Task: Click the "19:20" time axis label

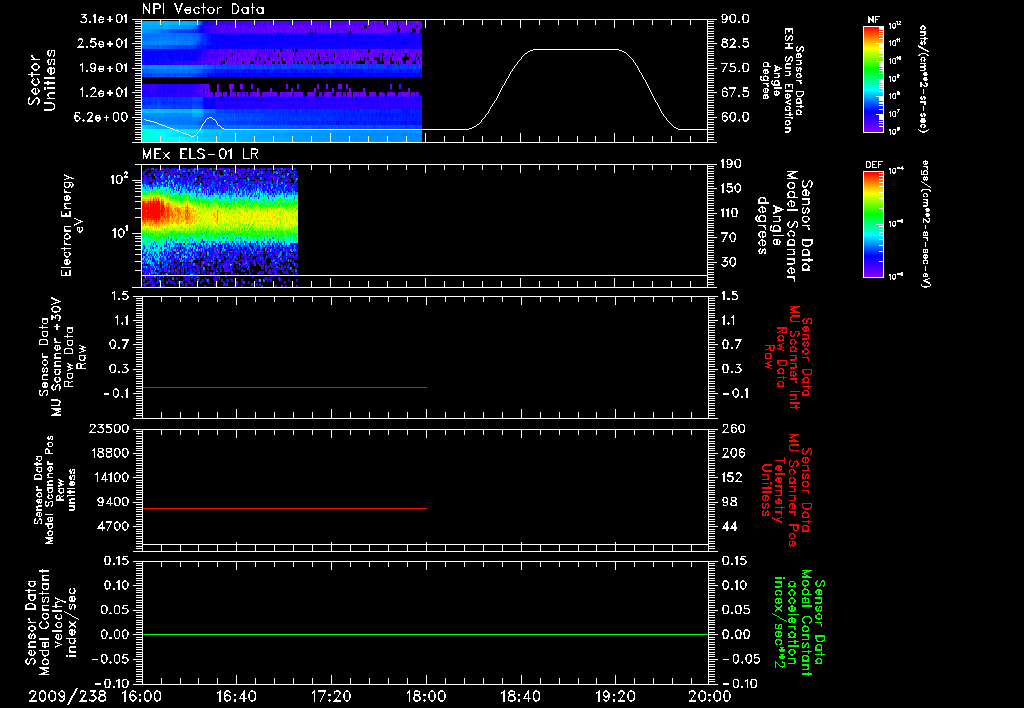Action: [x=615, y=697]
